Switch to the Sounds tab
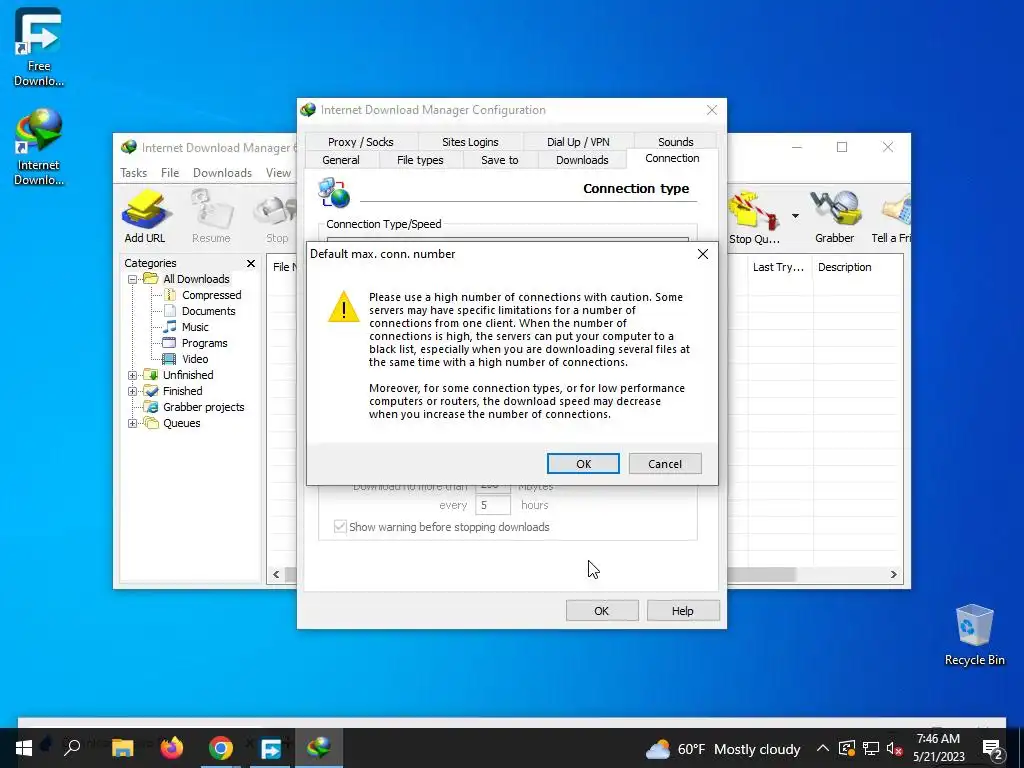 [675, 142]
